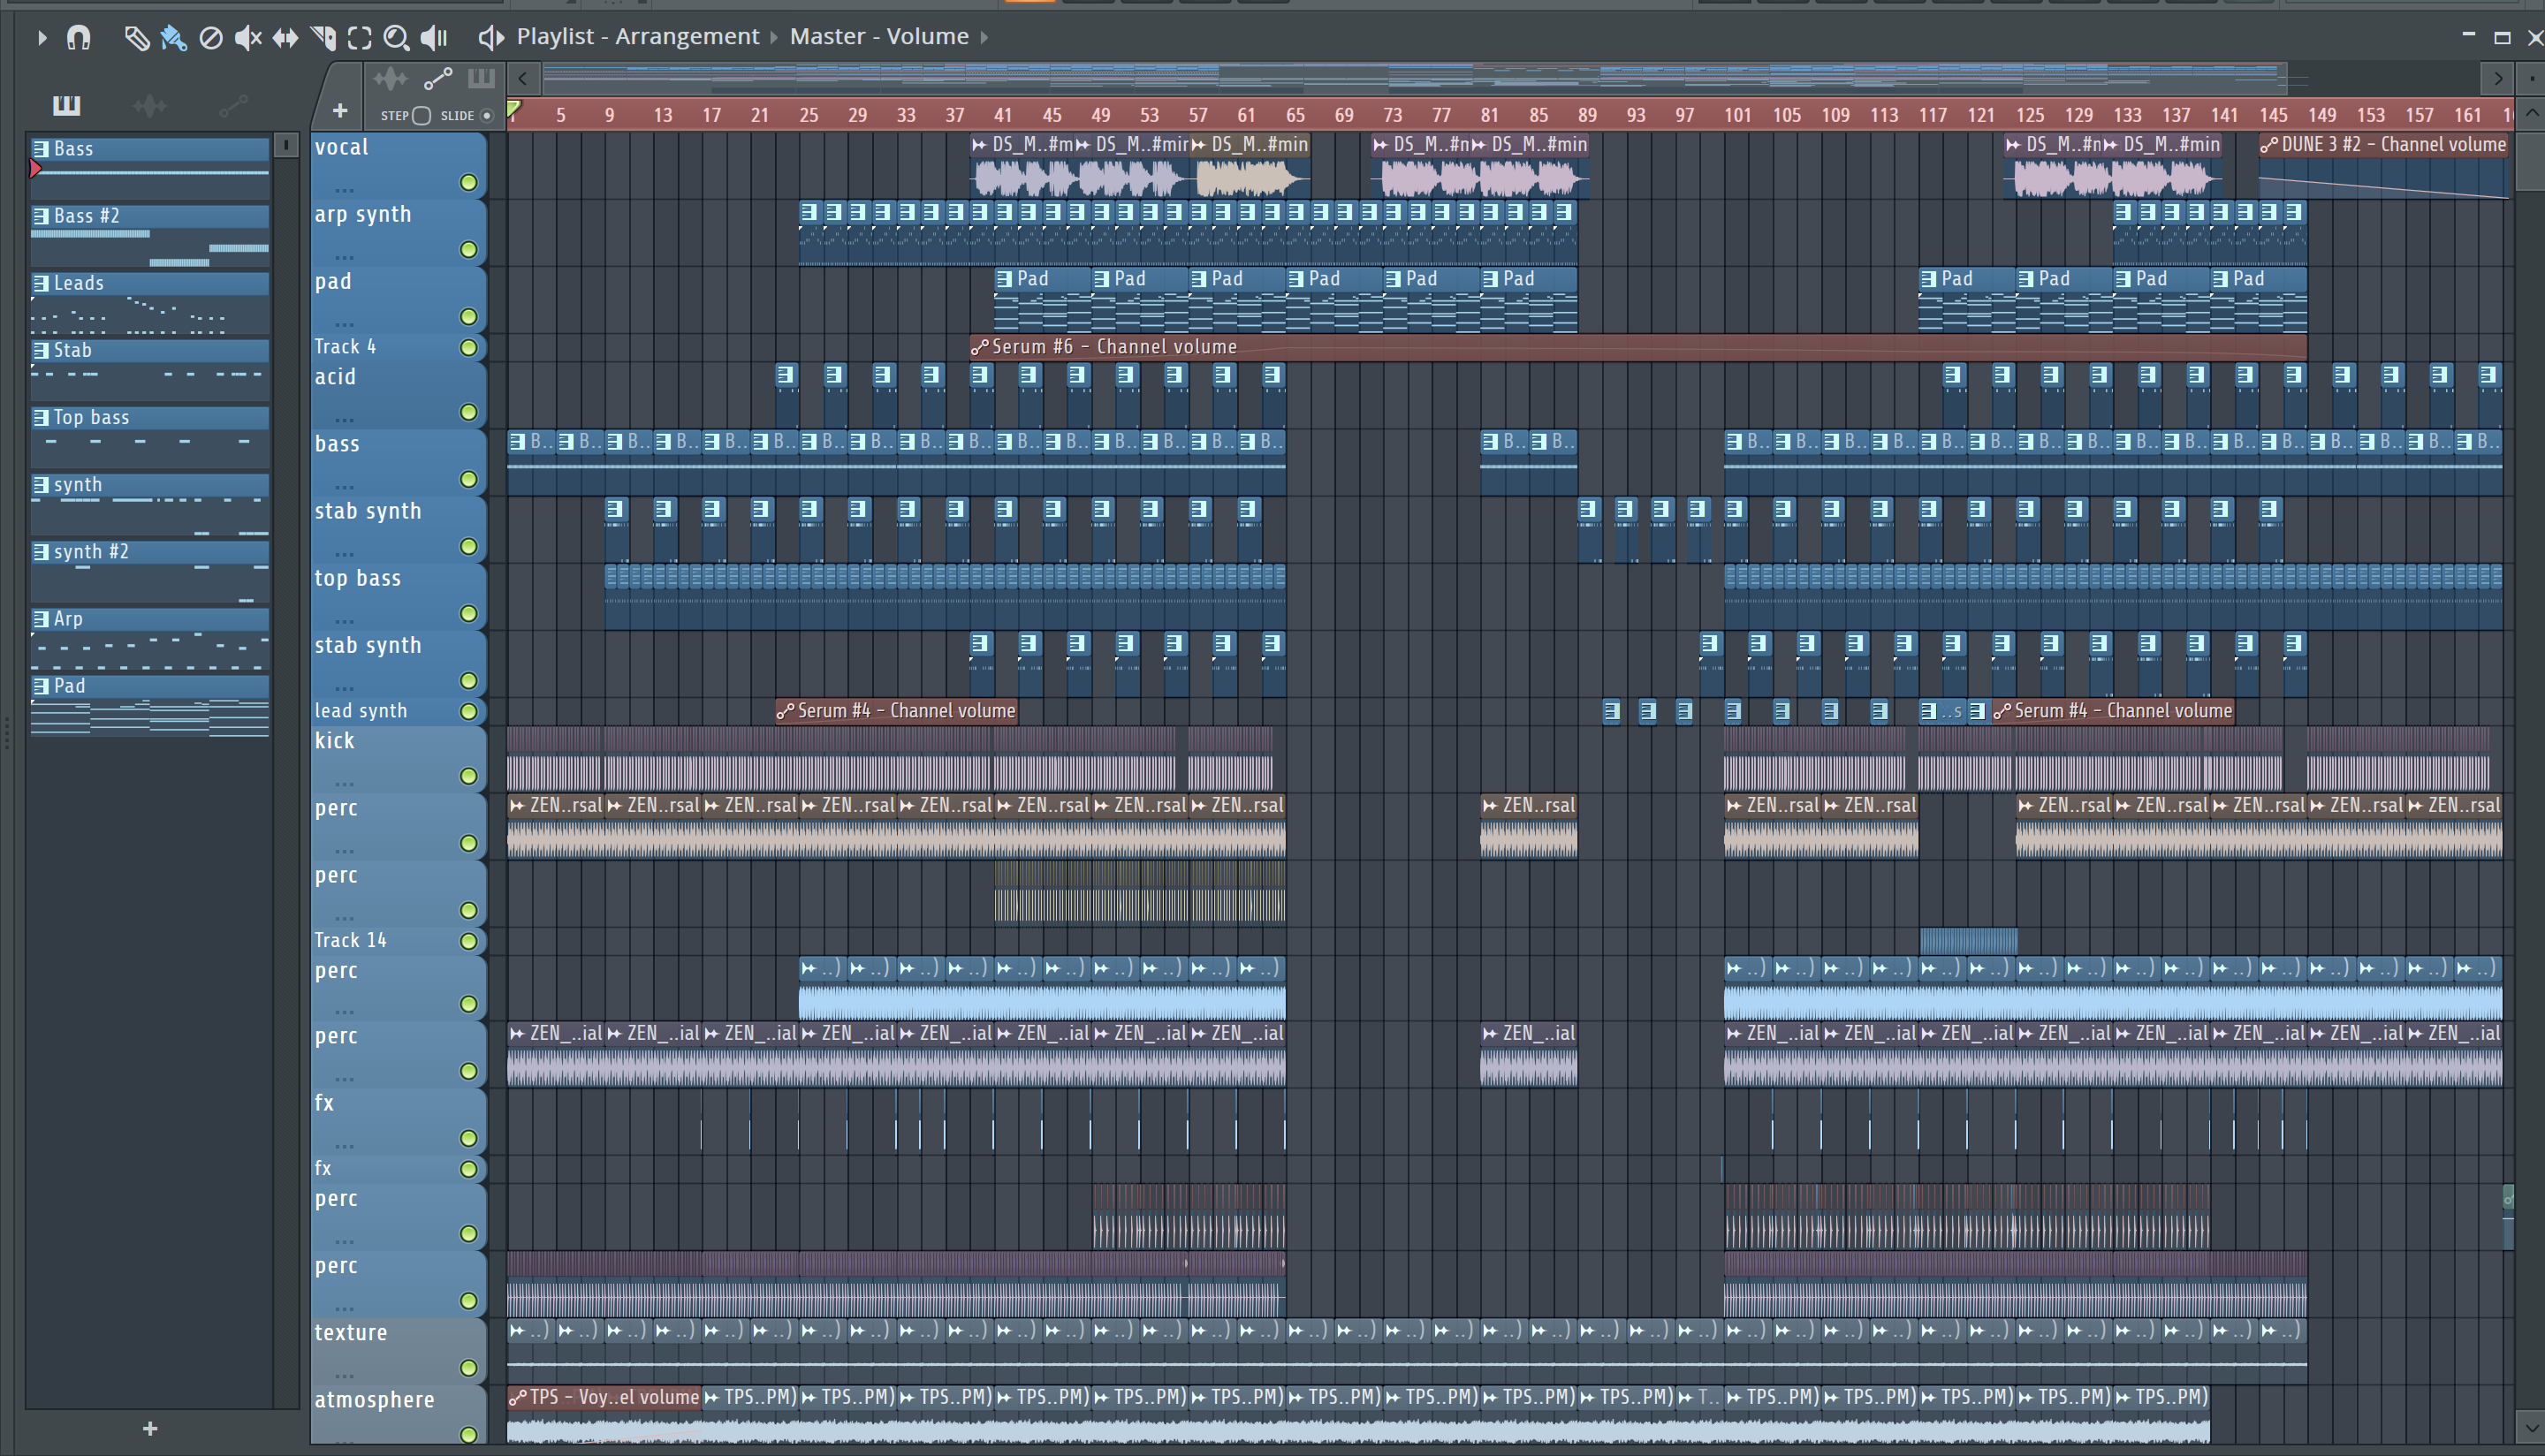
Task: Click the speaker icon before Playlist title
Action: [x=490, y=38]
